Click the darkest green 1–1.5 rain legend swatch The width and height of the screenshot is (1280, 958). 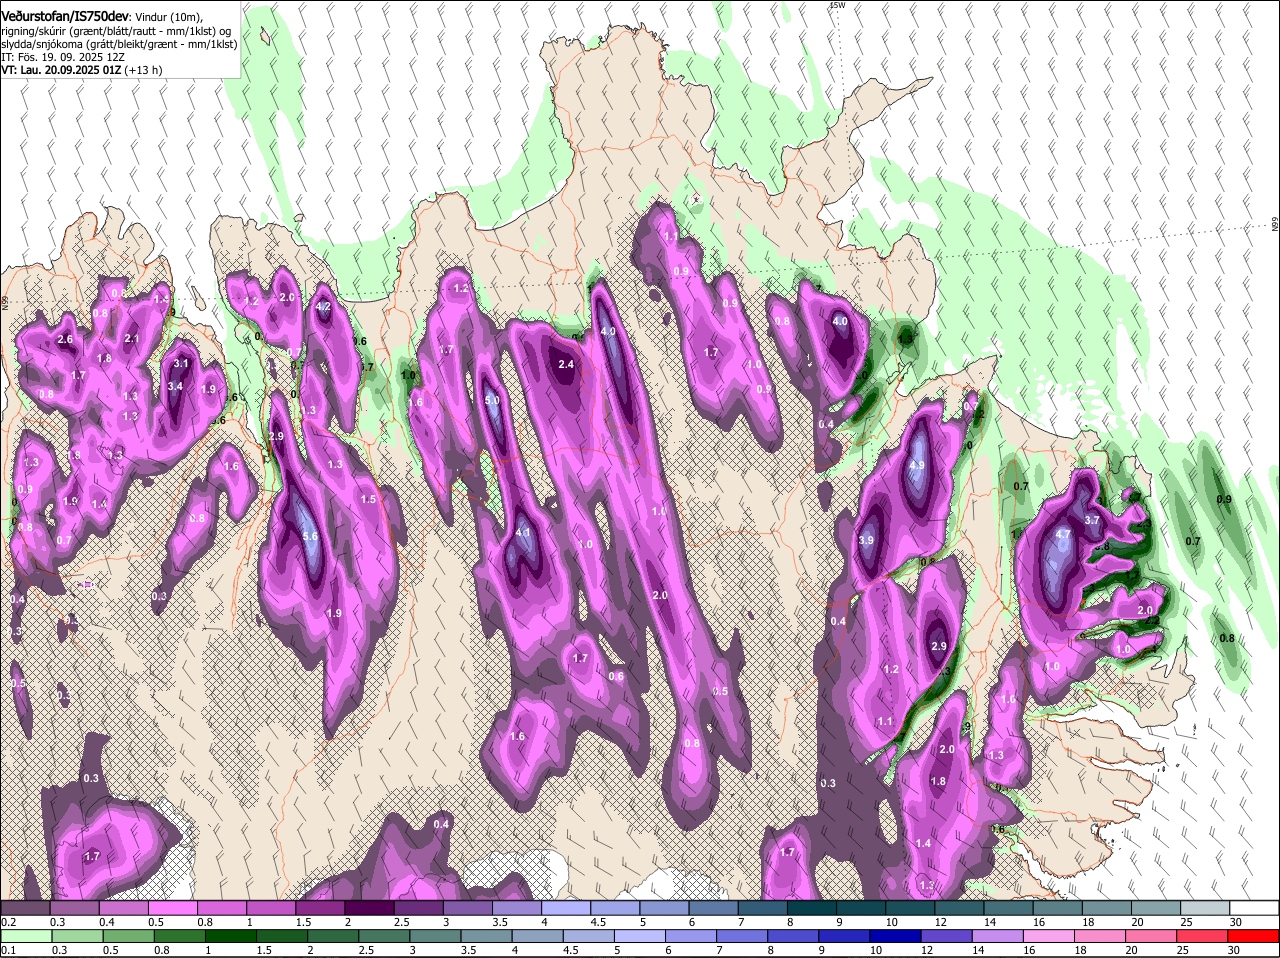point(231,936)
